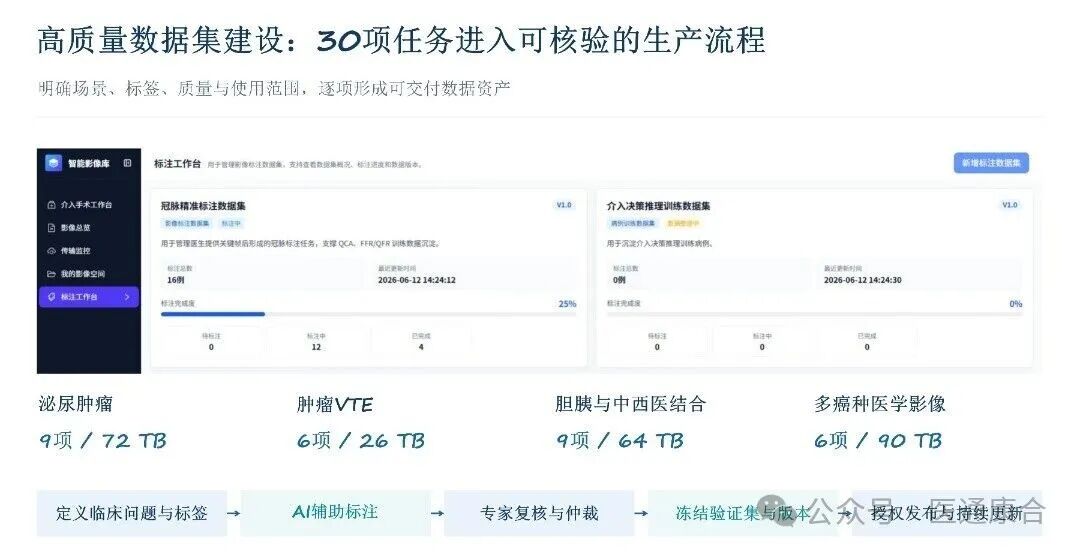The image size is (1080, 554).
Task: Click 标注中 count in 介入决策 card
Action: (x=762, y=347)
